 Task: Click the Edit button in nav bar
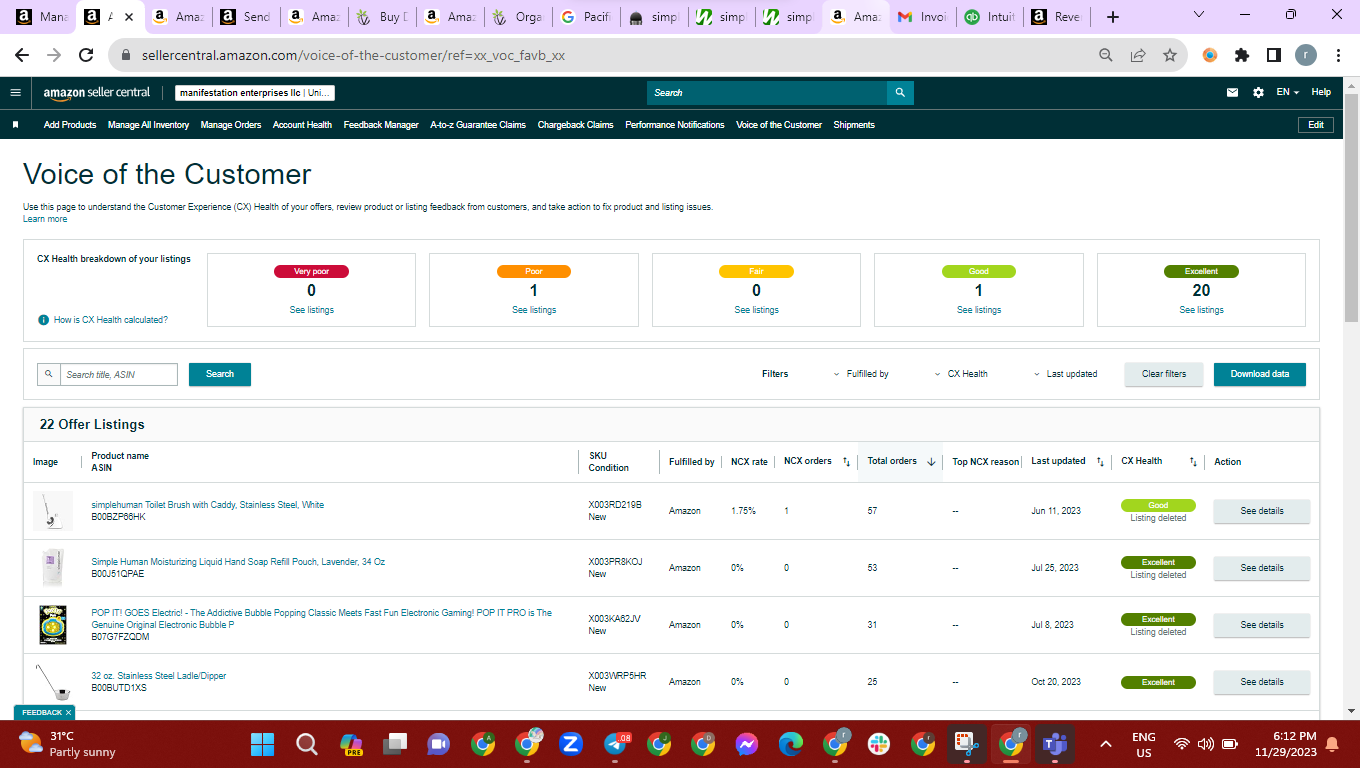point(1316,125)
